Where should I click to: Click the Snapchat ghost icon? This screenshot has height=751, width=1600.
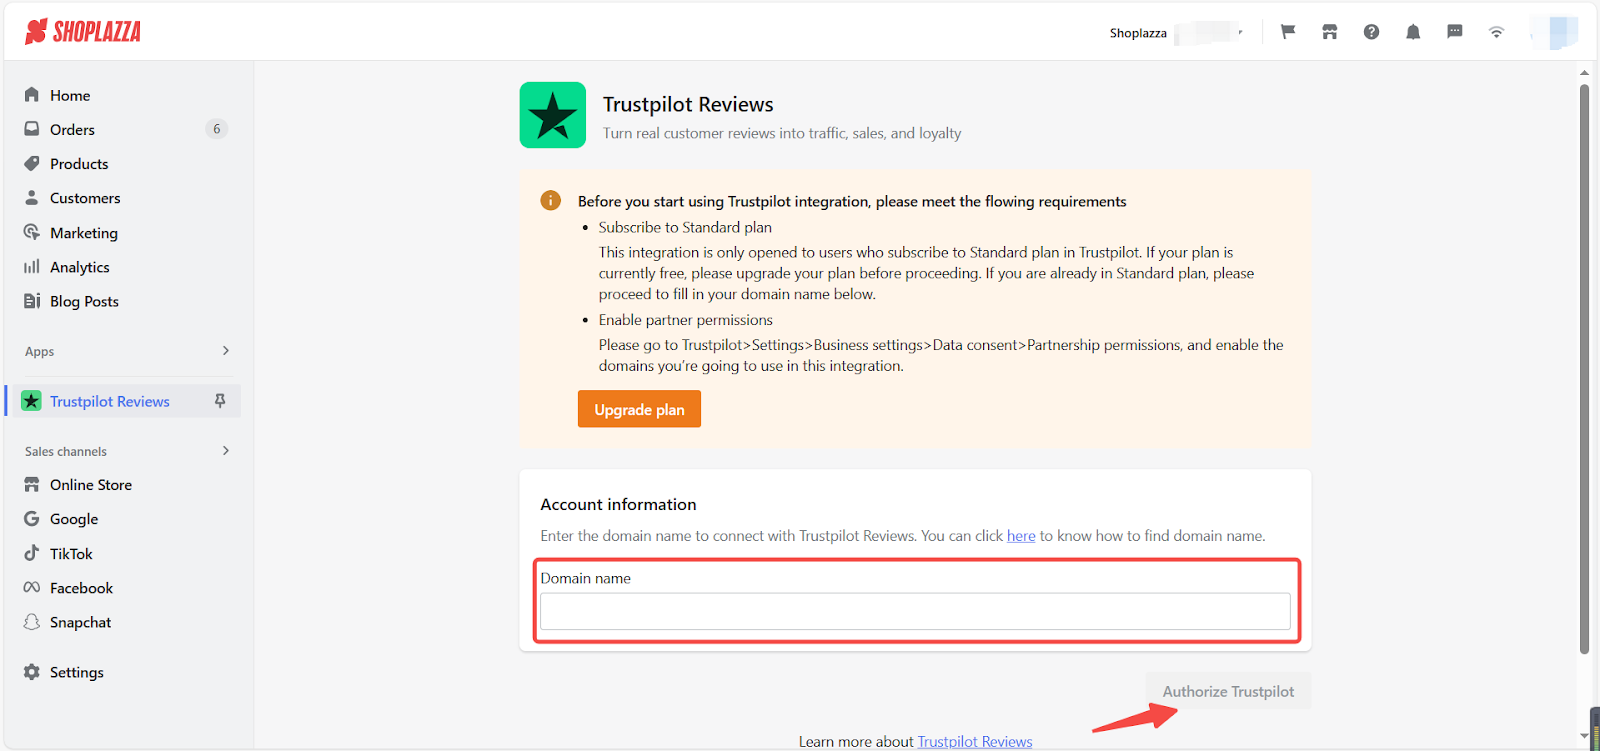pos(32,622)
